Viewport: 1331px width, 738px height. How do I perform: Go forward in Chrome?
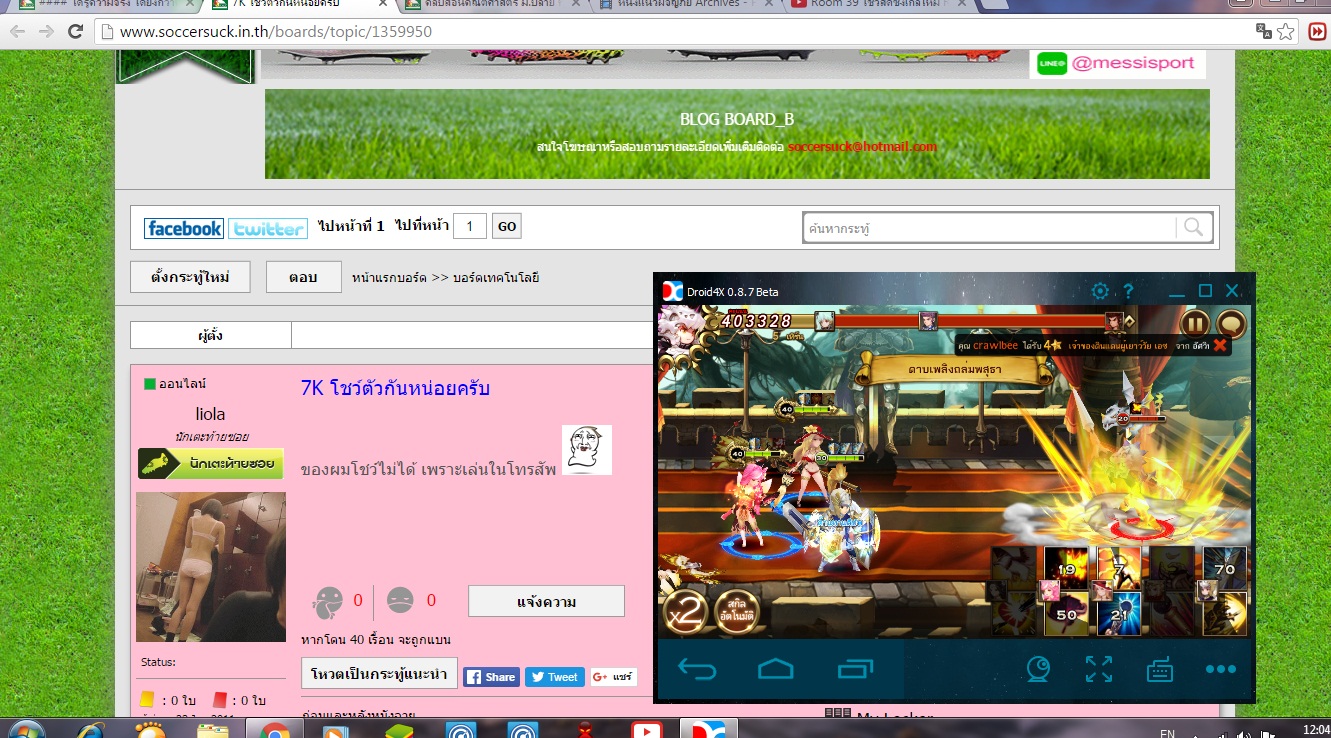click(x=46, y=31)
